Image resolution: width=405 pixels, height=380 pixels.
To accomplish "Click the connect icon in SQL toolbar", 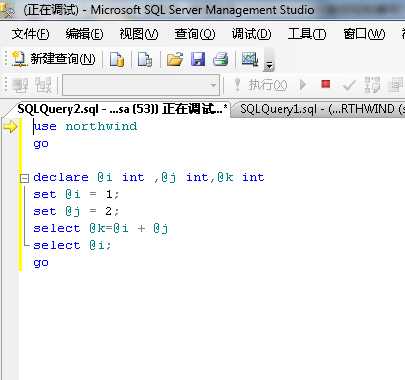I will [20, 85].
